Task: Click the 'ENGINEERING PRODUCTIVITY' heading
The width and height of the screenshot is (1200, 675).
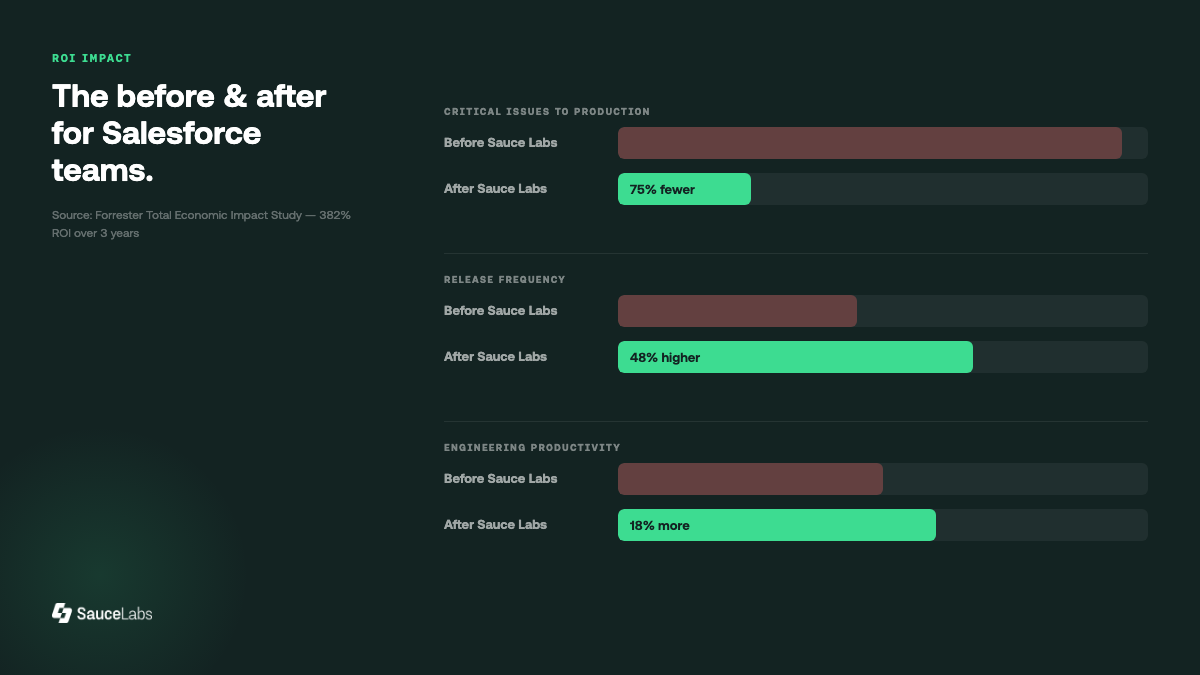Action: [x=532, y=448]
